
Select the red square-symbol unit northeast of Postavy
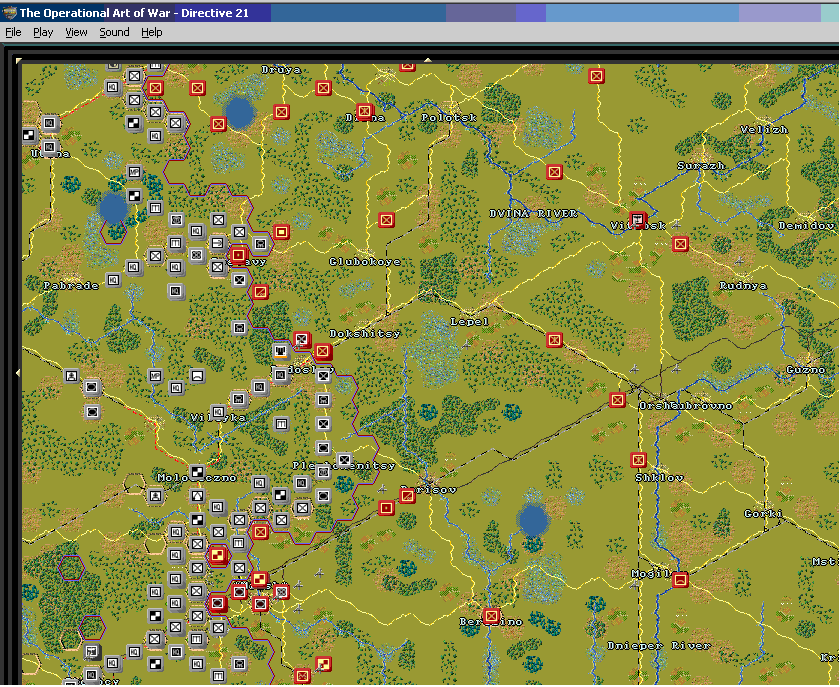[x=281, y=232]
